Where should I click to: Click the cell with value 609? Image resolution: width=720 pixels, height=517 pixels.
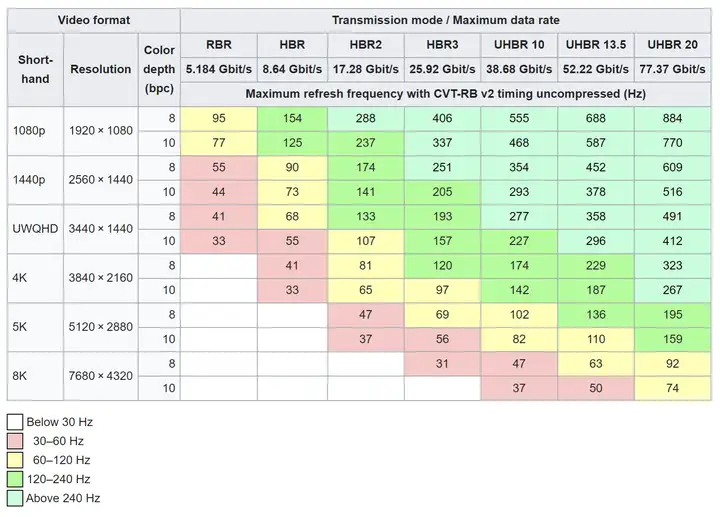[671, 167]
